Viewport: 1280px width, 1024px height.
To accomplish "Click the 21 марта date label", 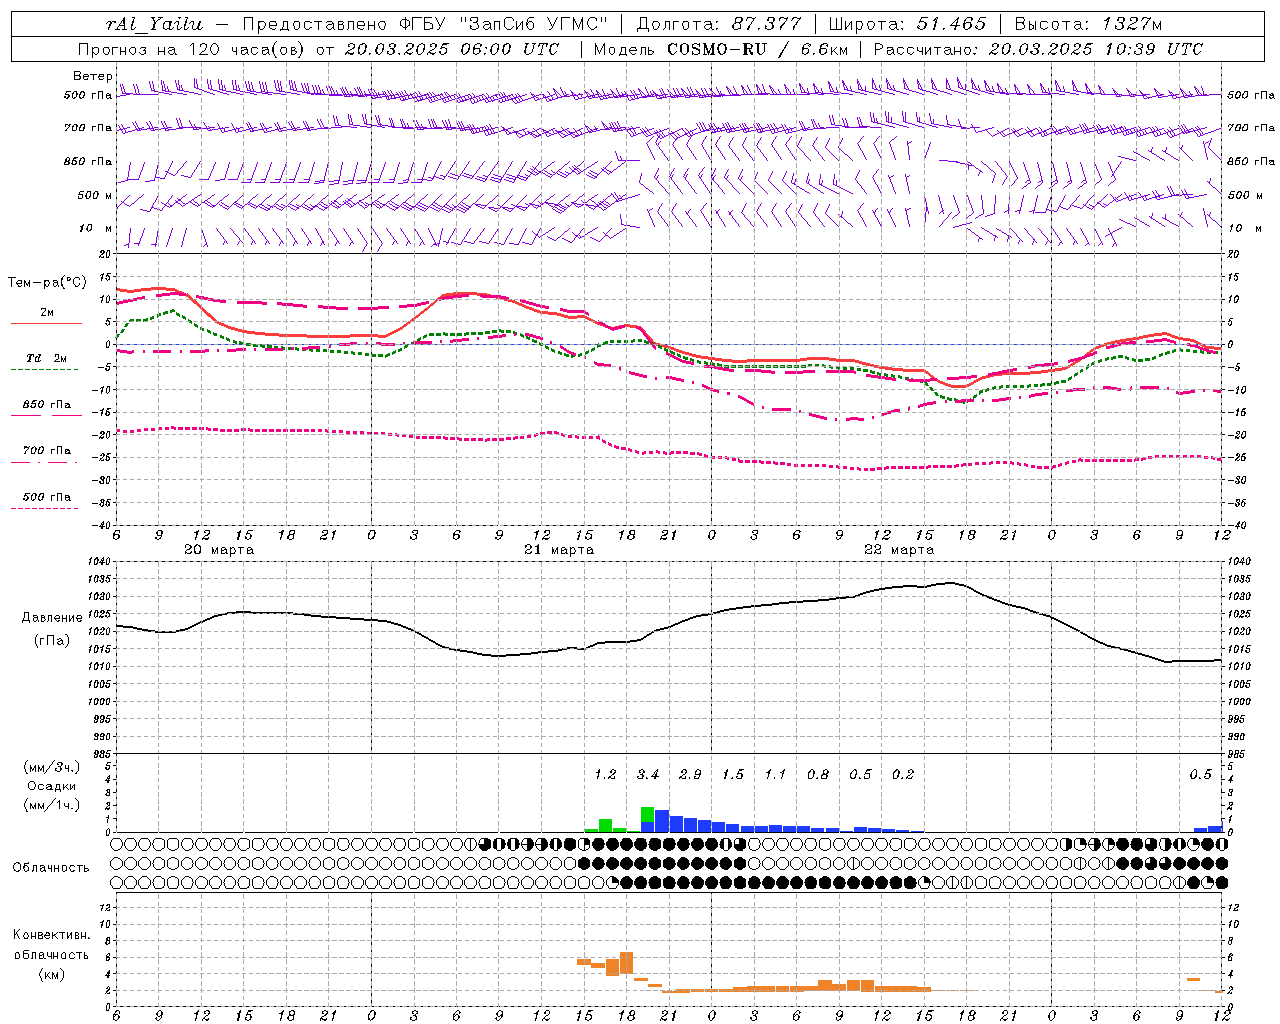I will coord(559,550).
